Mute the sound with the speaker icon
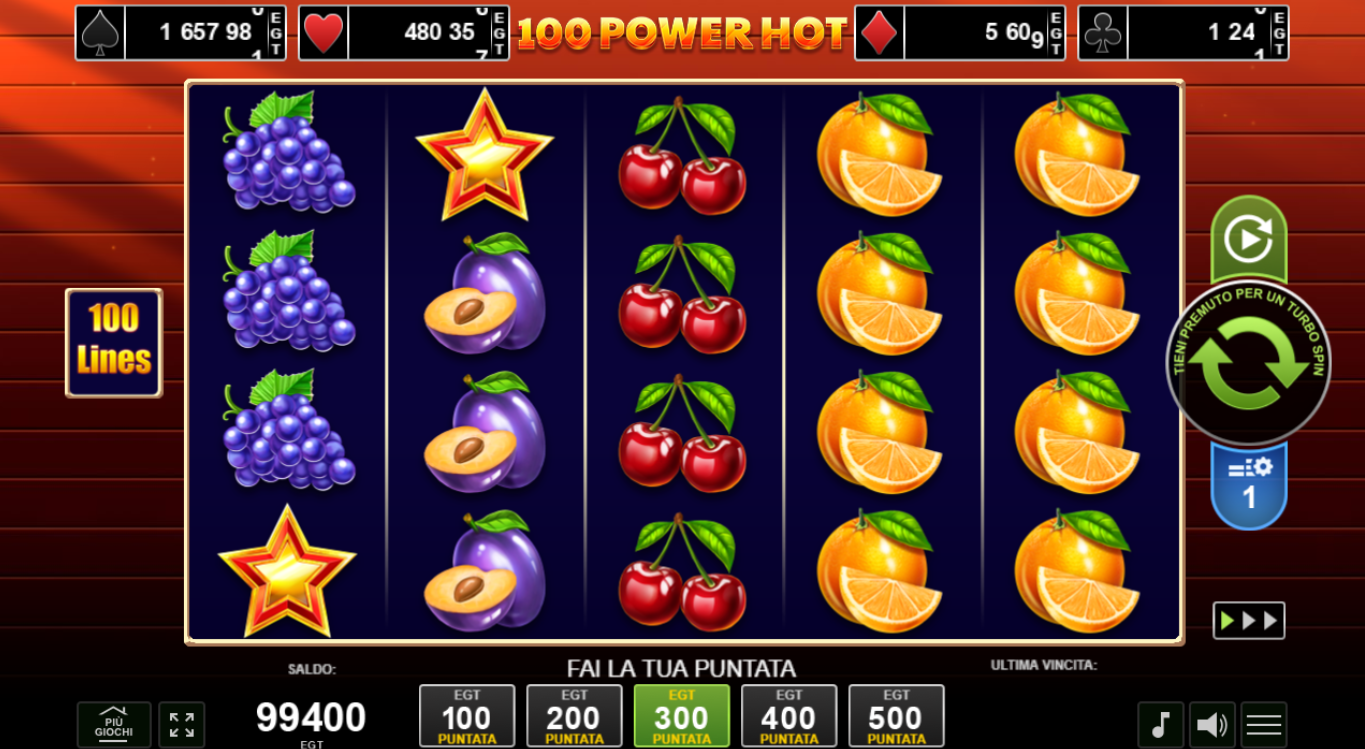1365x749 pixels. (1212, 725)
